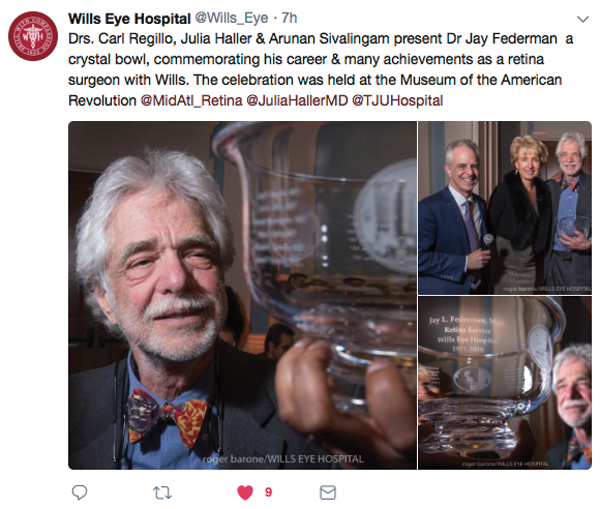Click the engraved Jay L. Federman bowl text
600x509 pixels.
coord(465,334)
